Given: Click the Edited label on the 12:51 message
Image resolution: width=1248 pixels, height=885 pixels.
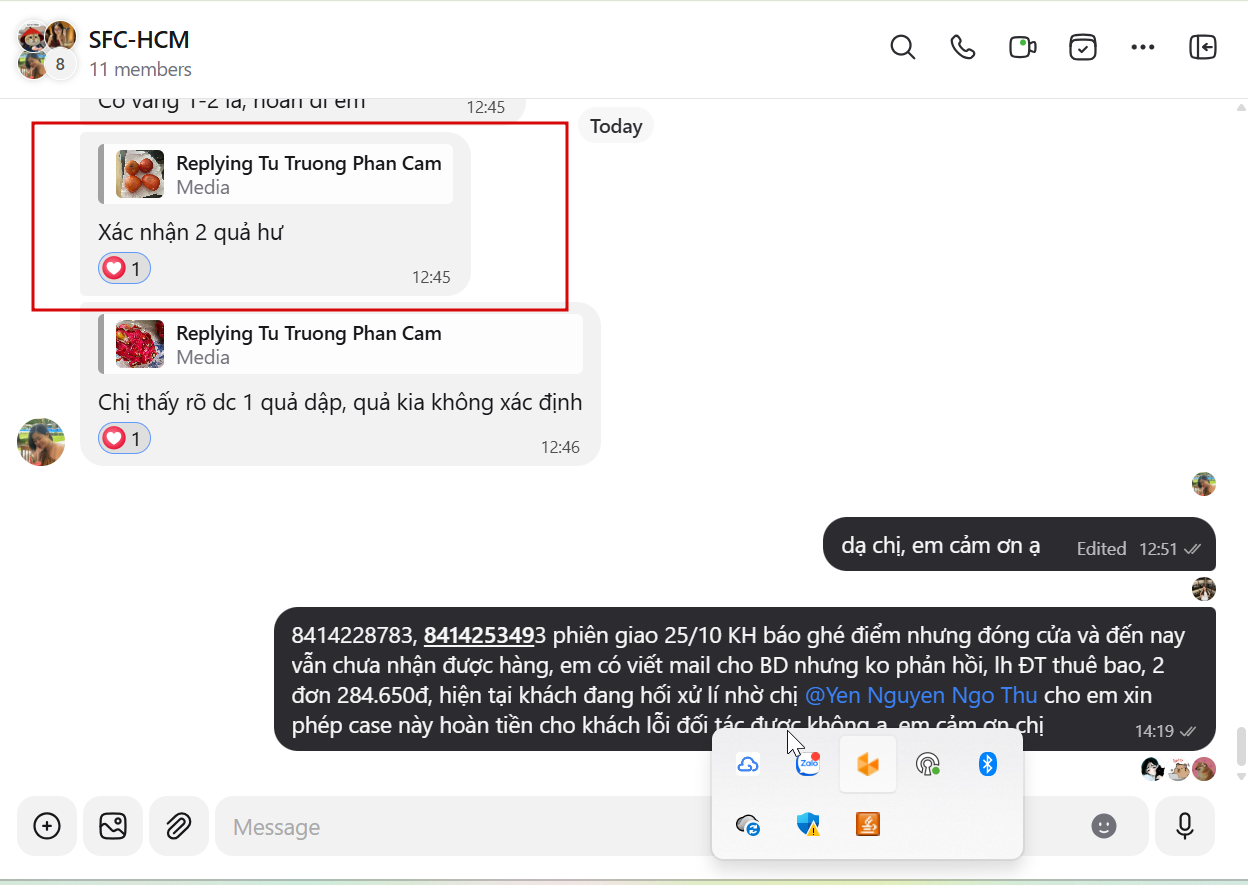Looking at the screenshot, I should (1101, 549).
